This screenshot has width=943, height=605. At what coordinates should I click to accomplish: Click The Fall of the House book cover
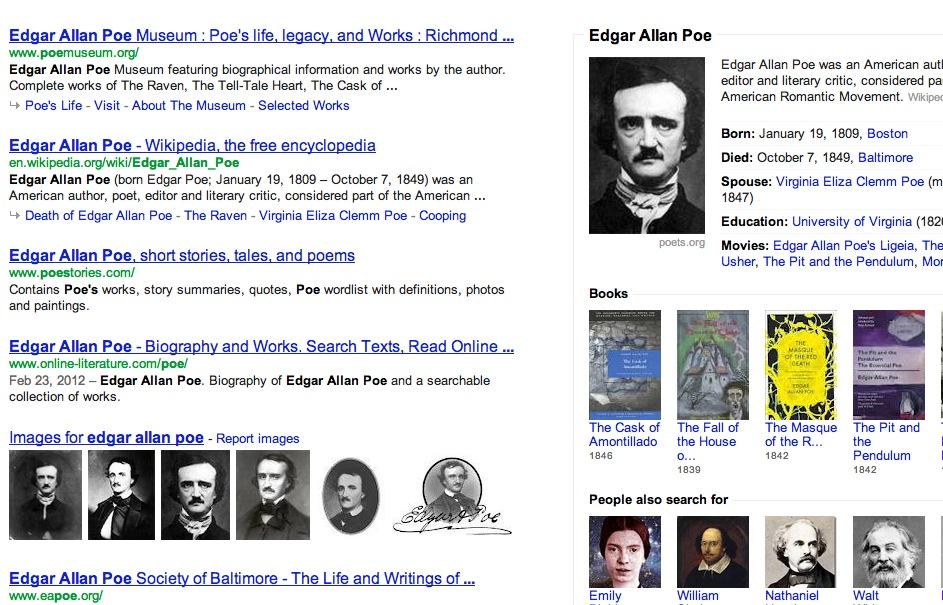pos(713,365)
